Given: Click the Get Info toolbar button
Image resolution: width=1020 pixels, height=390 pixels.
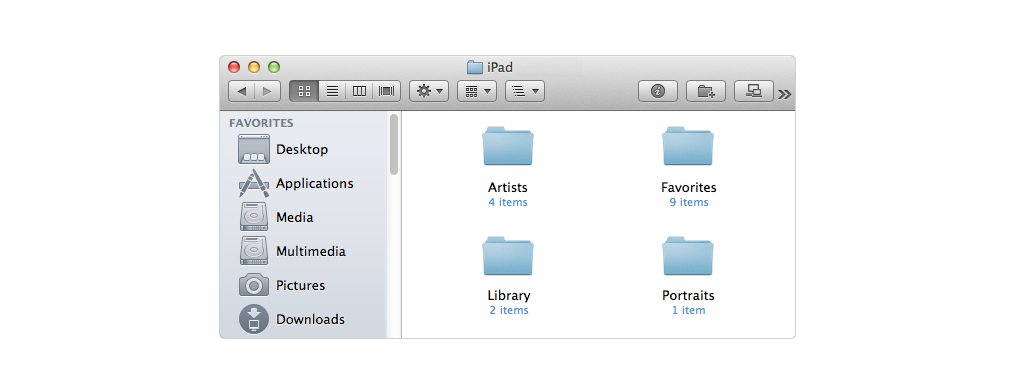Looking at the screenshot, I should tap(658, 91).
